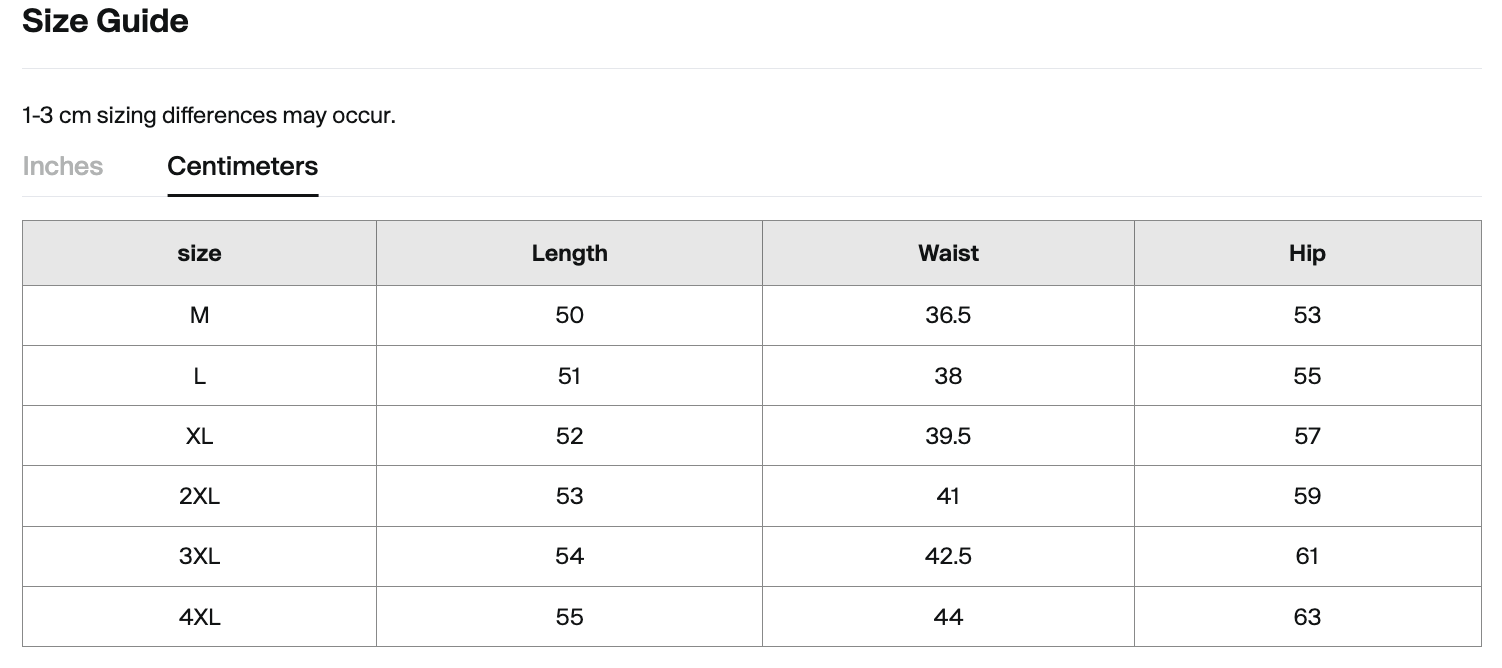Click the Hip column header
Screen dimensions: 1502x668
tap(1307, 254)
